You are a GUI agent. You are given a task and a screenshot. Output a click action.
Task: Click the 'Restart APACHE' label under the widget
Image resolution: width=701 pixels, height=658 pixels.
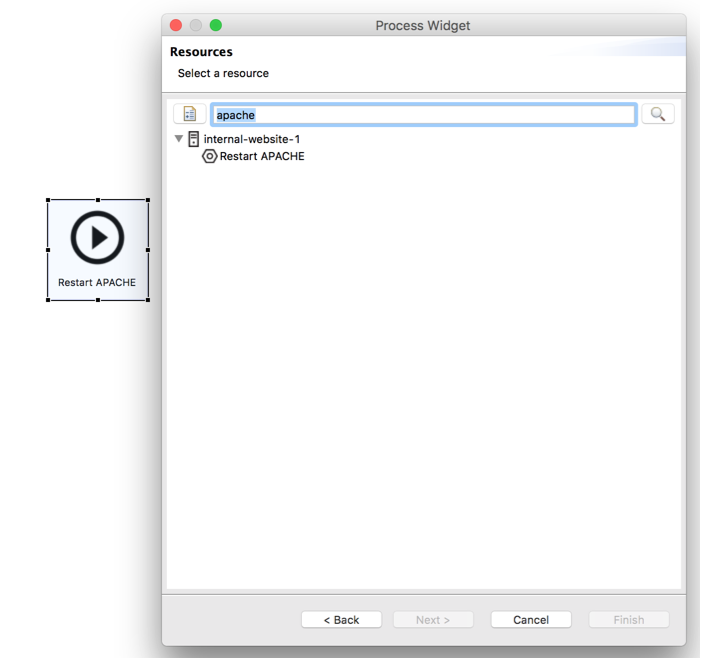(x=97, y=282)
